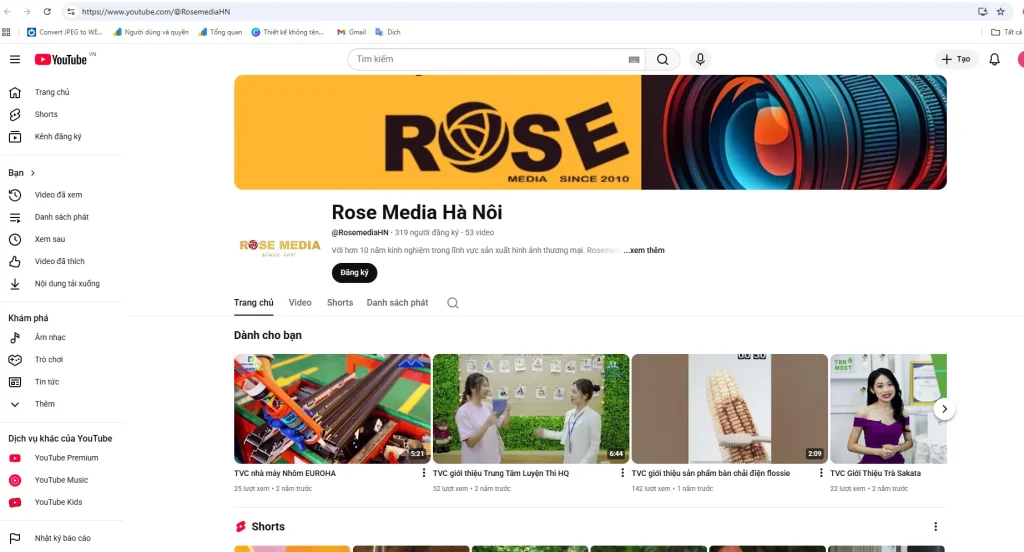Open Danh sách phát sidebar icon
The image size is (1024, 552).
(x=15, y=218)
